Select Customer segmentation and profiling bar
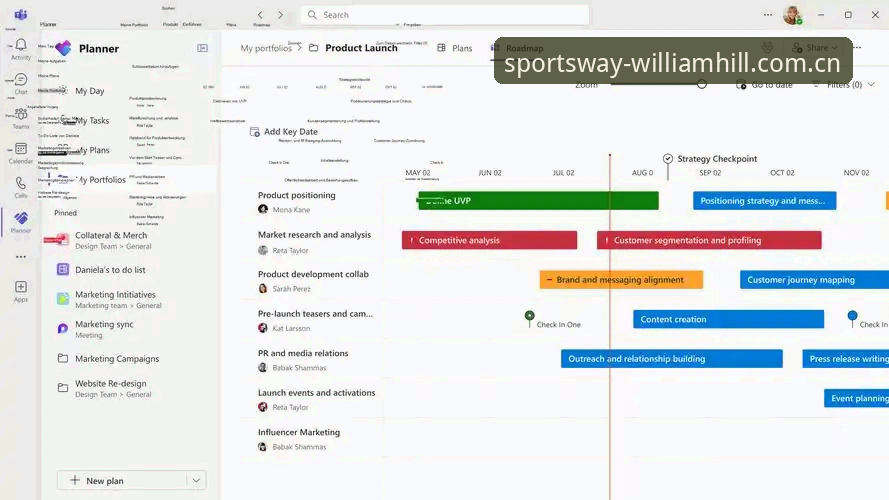The image size is (889, 500). (x=709, y=240)
